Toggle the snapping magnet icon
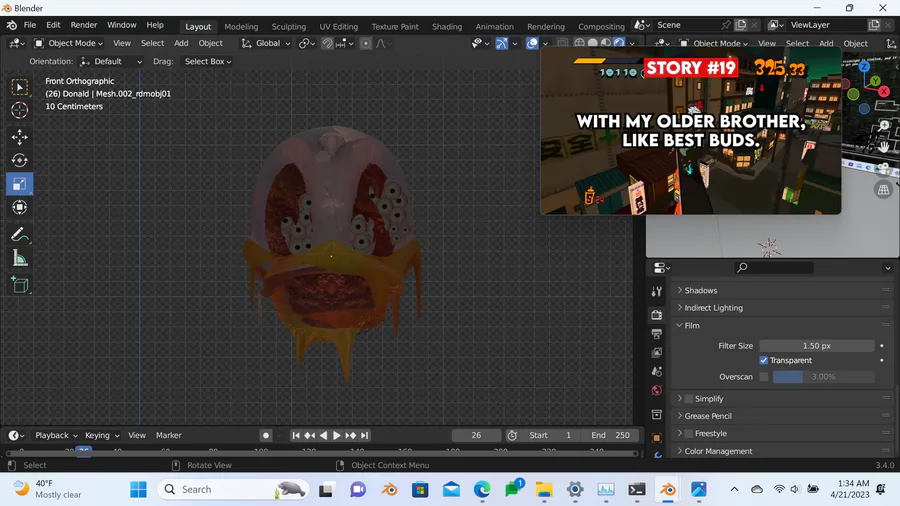The image size is (900, 506). click(x=327, y=44)
